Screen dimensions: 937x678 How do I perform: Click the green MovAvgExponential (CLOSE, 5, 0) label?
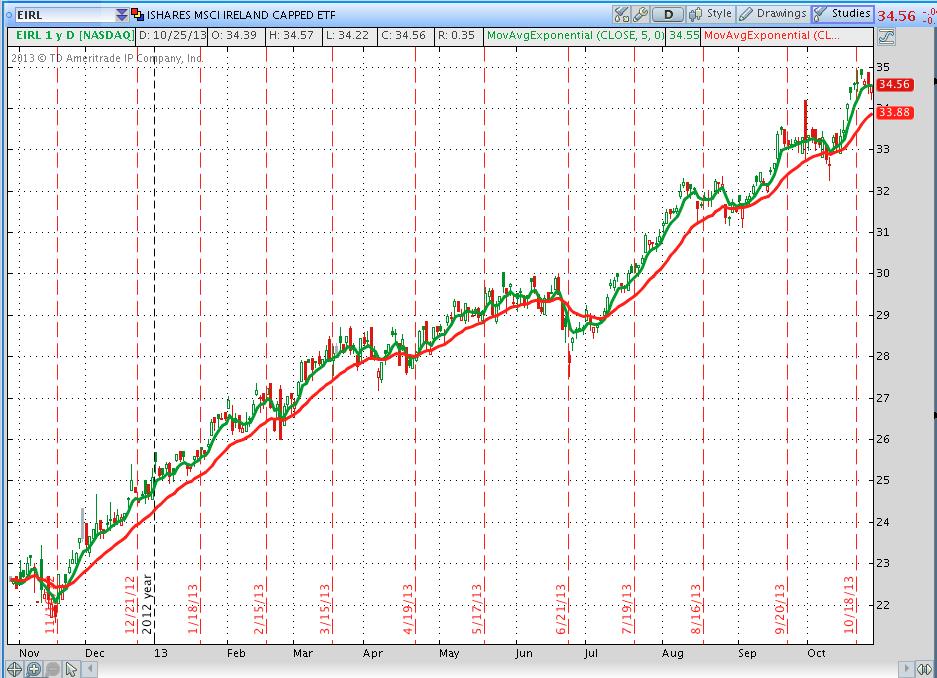pyautogui.click(x=575, y=35)
